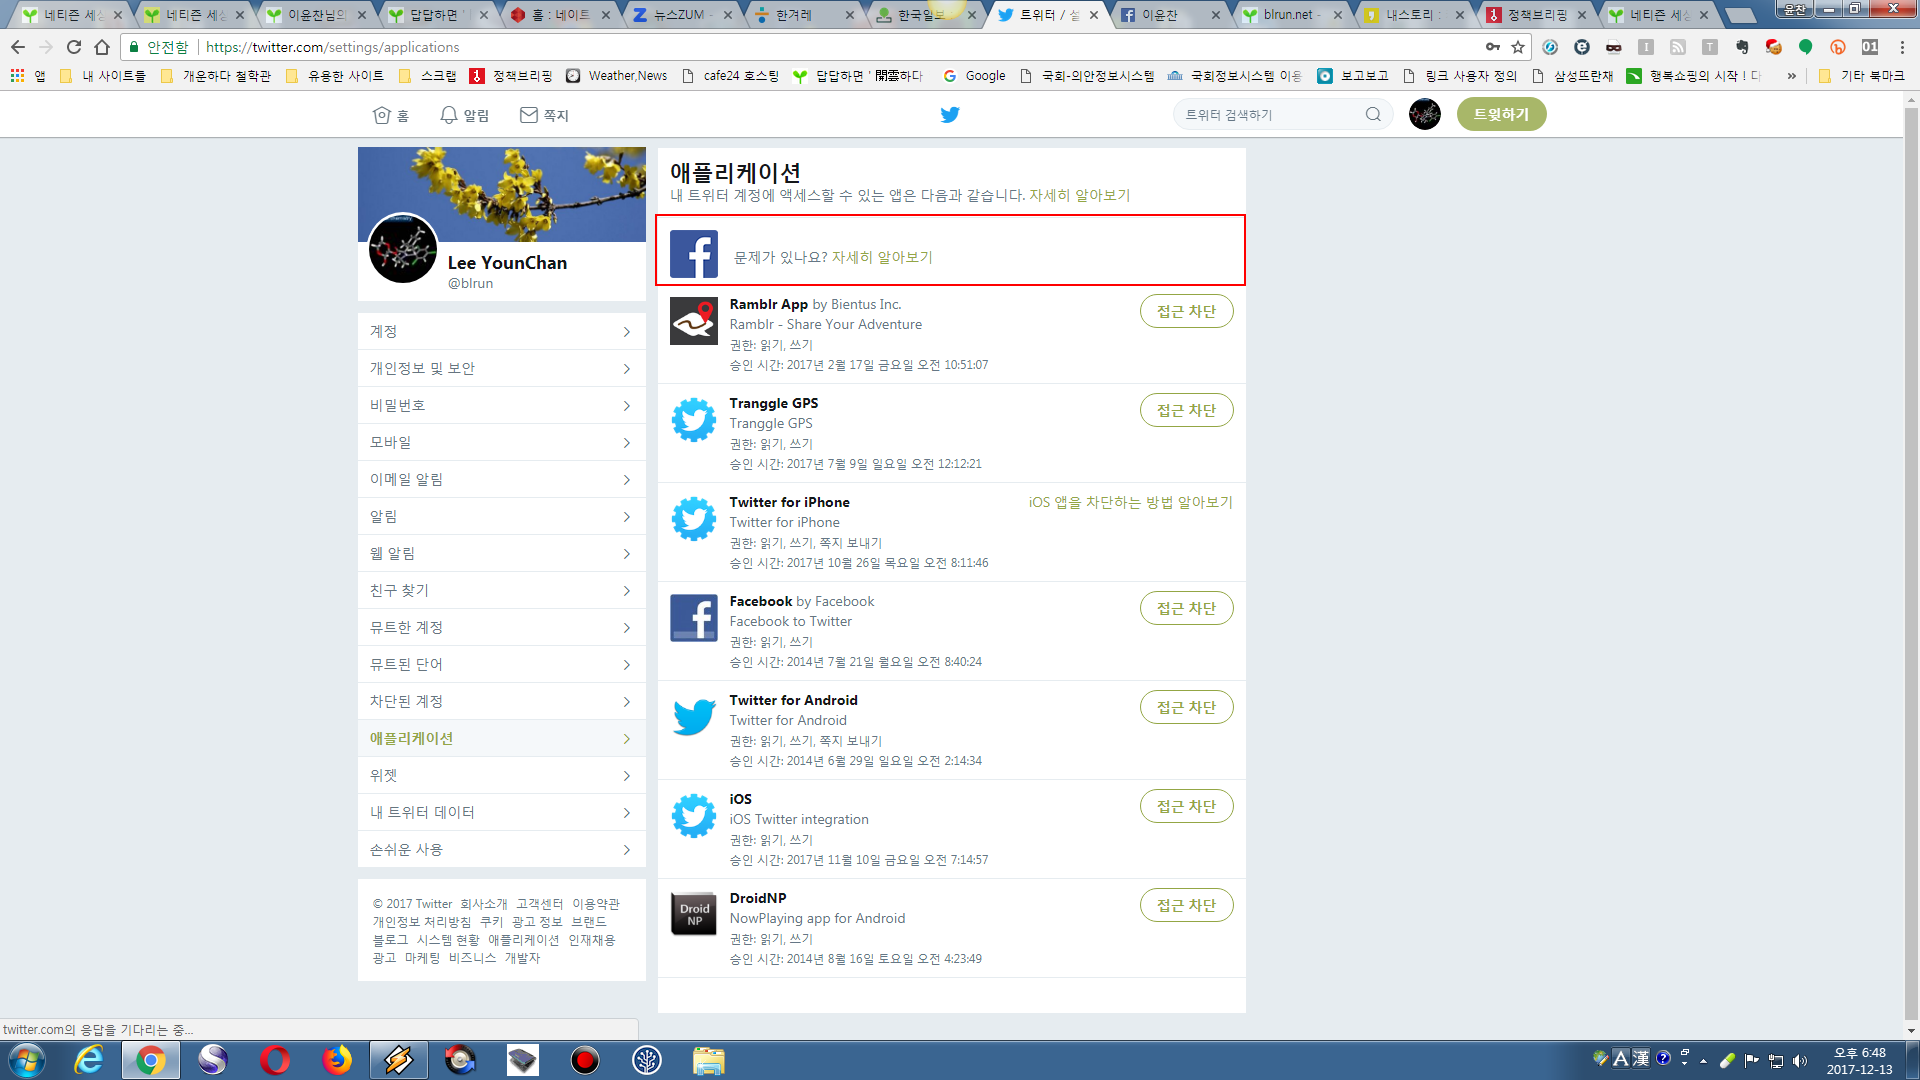Expand the 뮤트한 계정 settings row

click(502, 627)
